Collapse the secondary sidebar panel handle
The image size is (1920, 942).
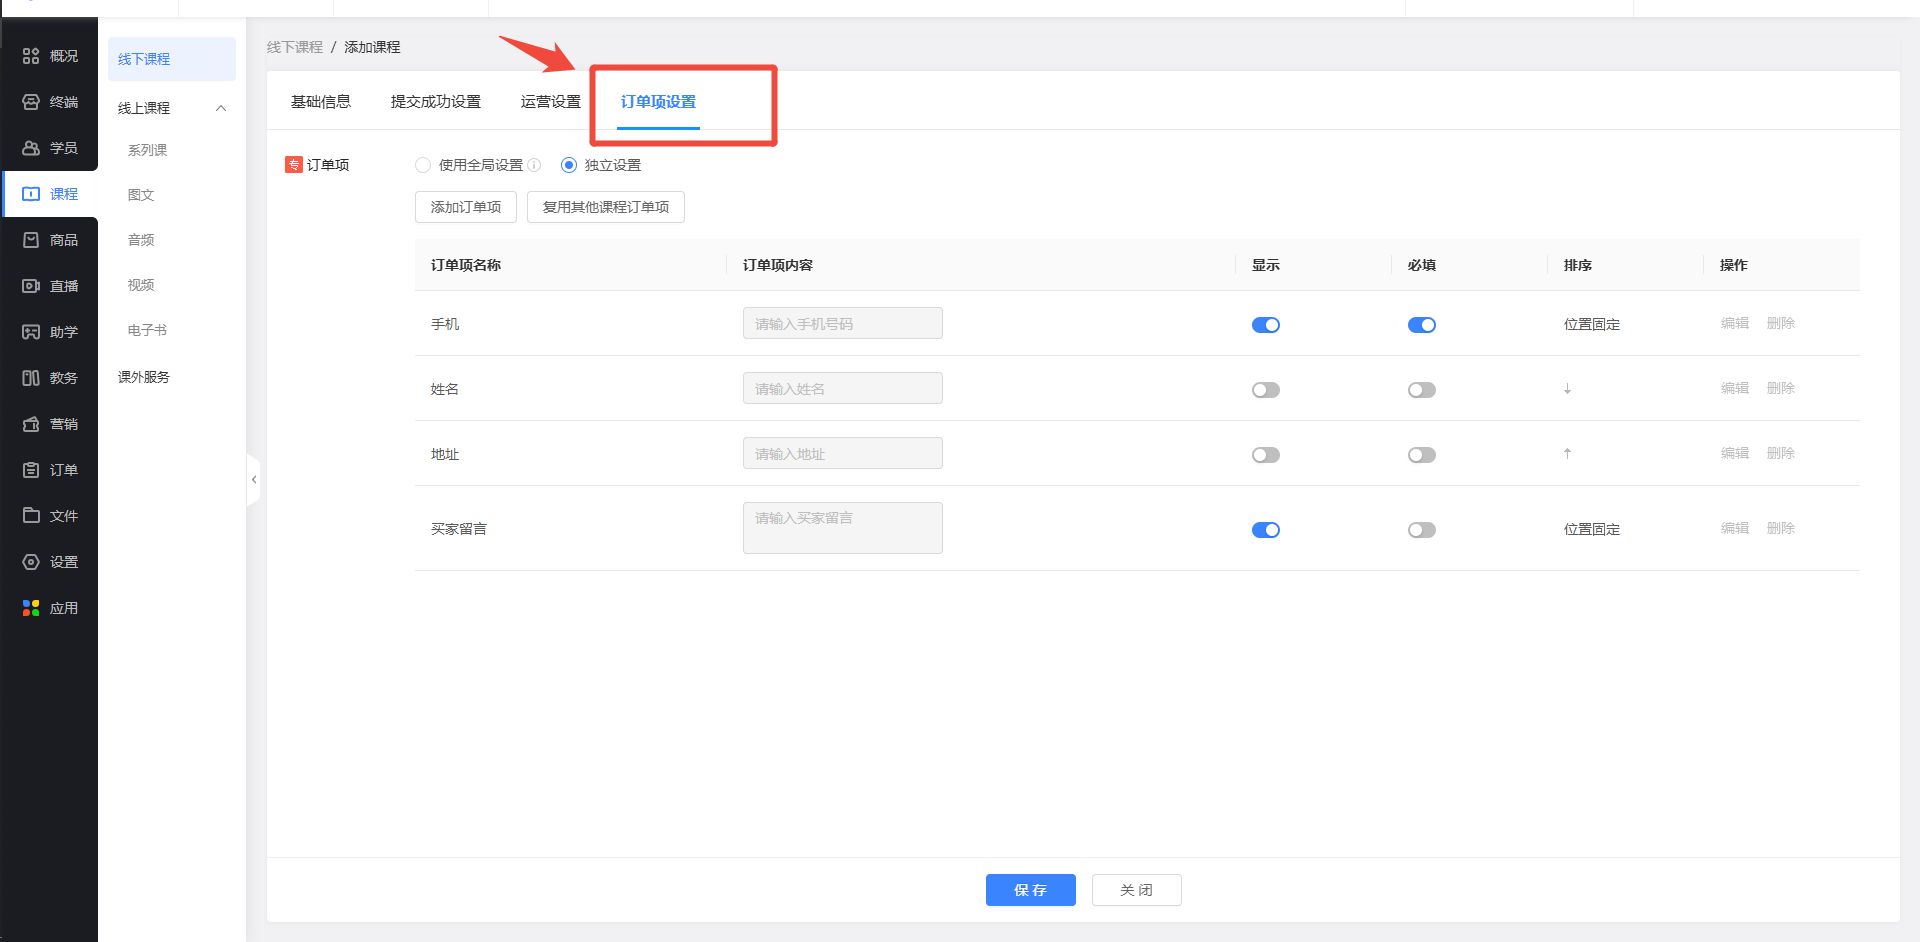[254, 480]
